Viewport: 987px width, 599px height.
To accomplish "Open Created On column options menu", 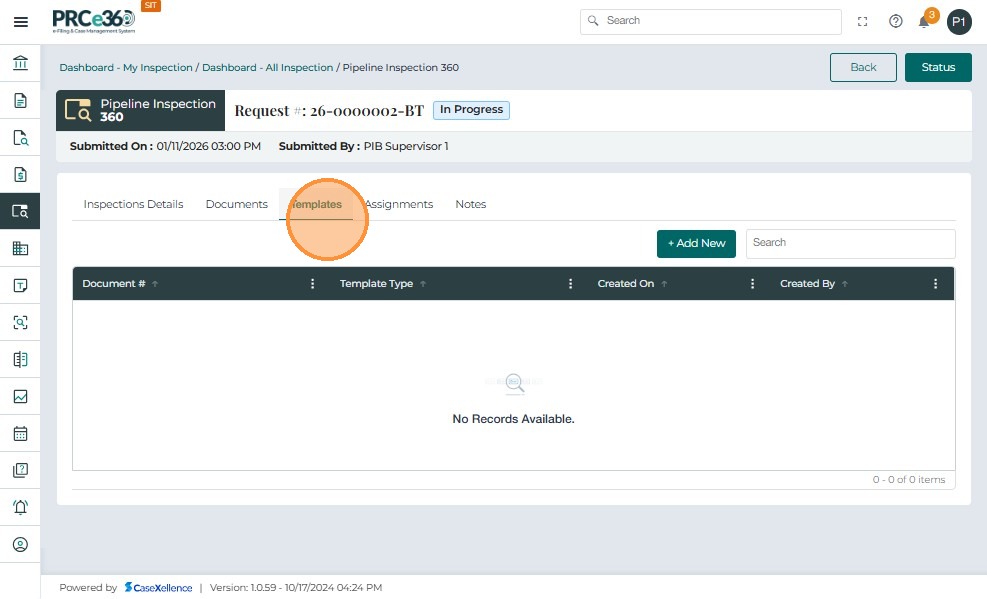I will 752,284.
